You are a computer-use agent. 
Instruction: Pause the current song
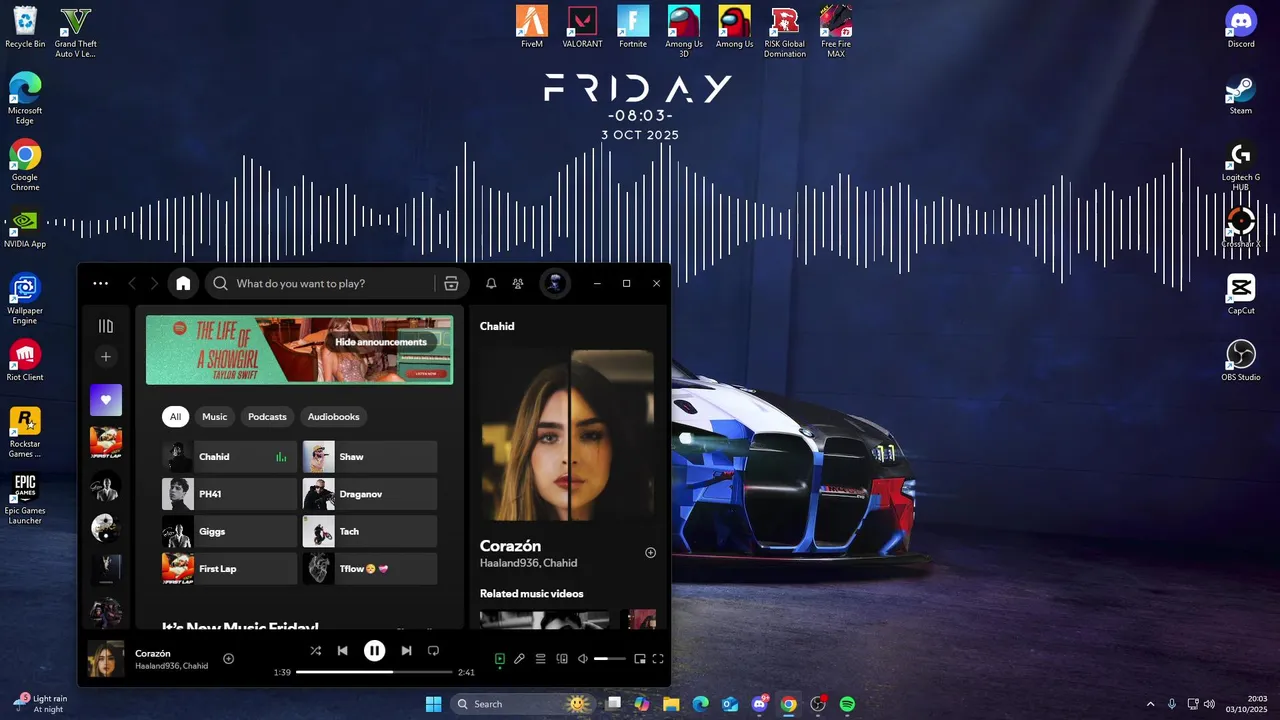coord(374,651)
